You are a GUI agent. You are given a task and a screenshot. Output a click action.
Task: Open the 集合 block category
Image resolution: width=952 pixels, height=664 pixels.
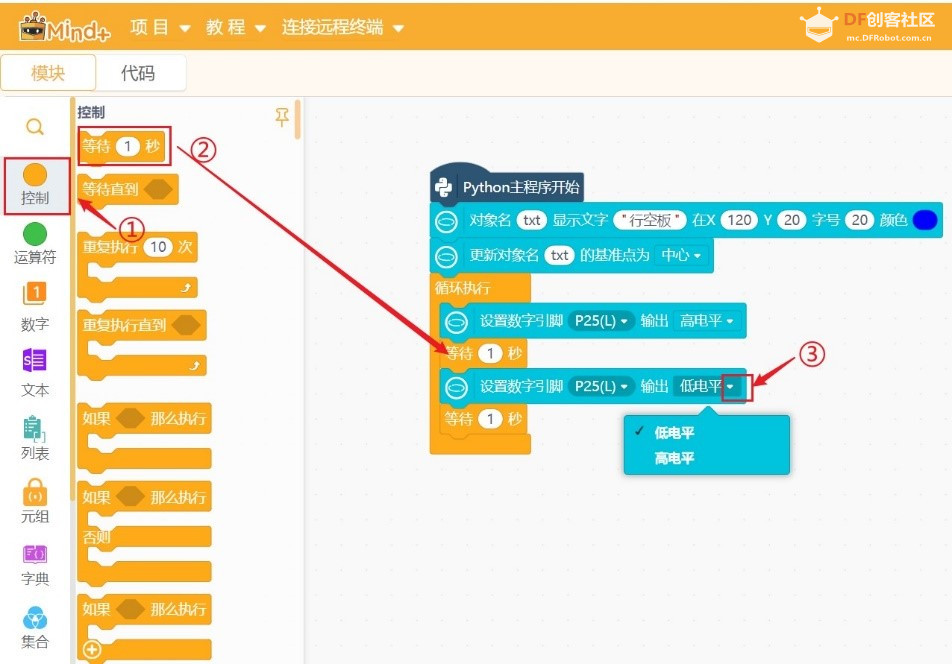[35, 627]
